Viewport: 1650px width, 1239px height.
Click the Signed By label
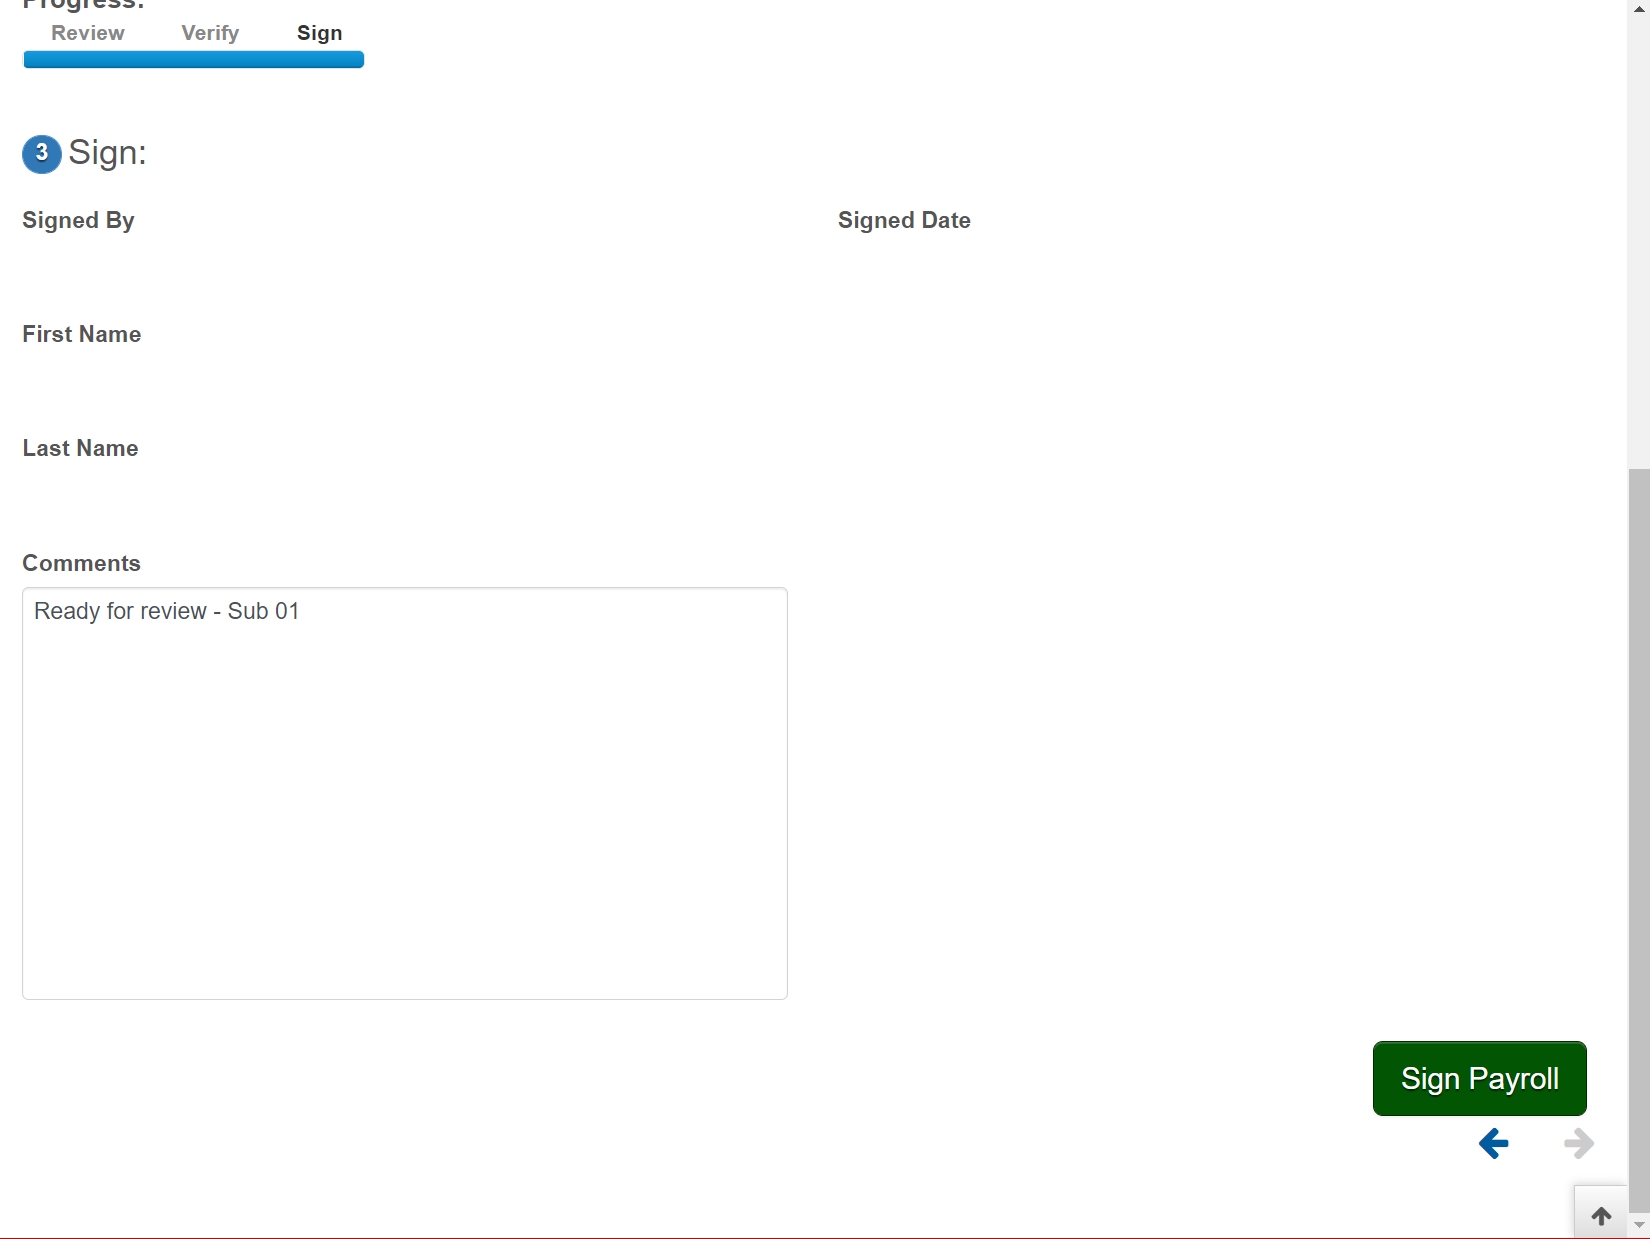(x=78, y=220)
